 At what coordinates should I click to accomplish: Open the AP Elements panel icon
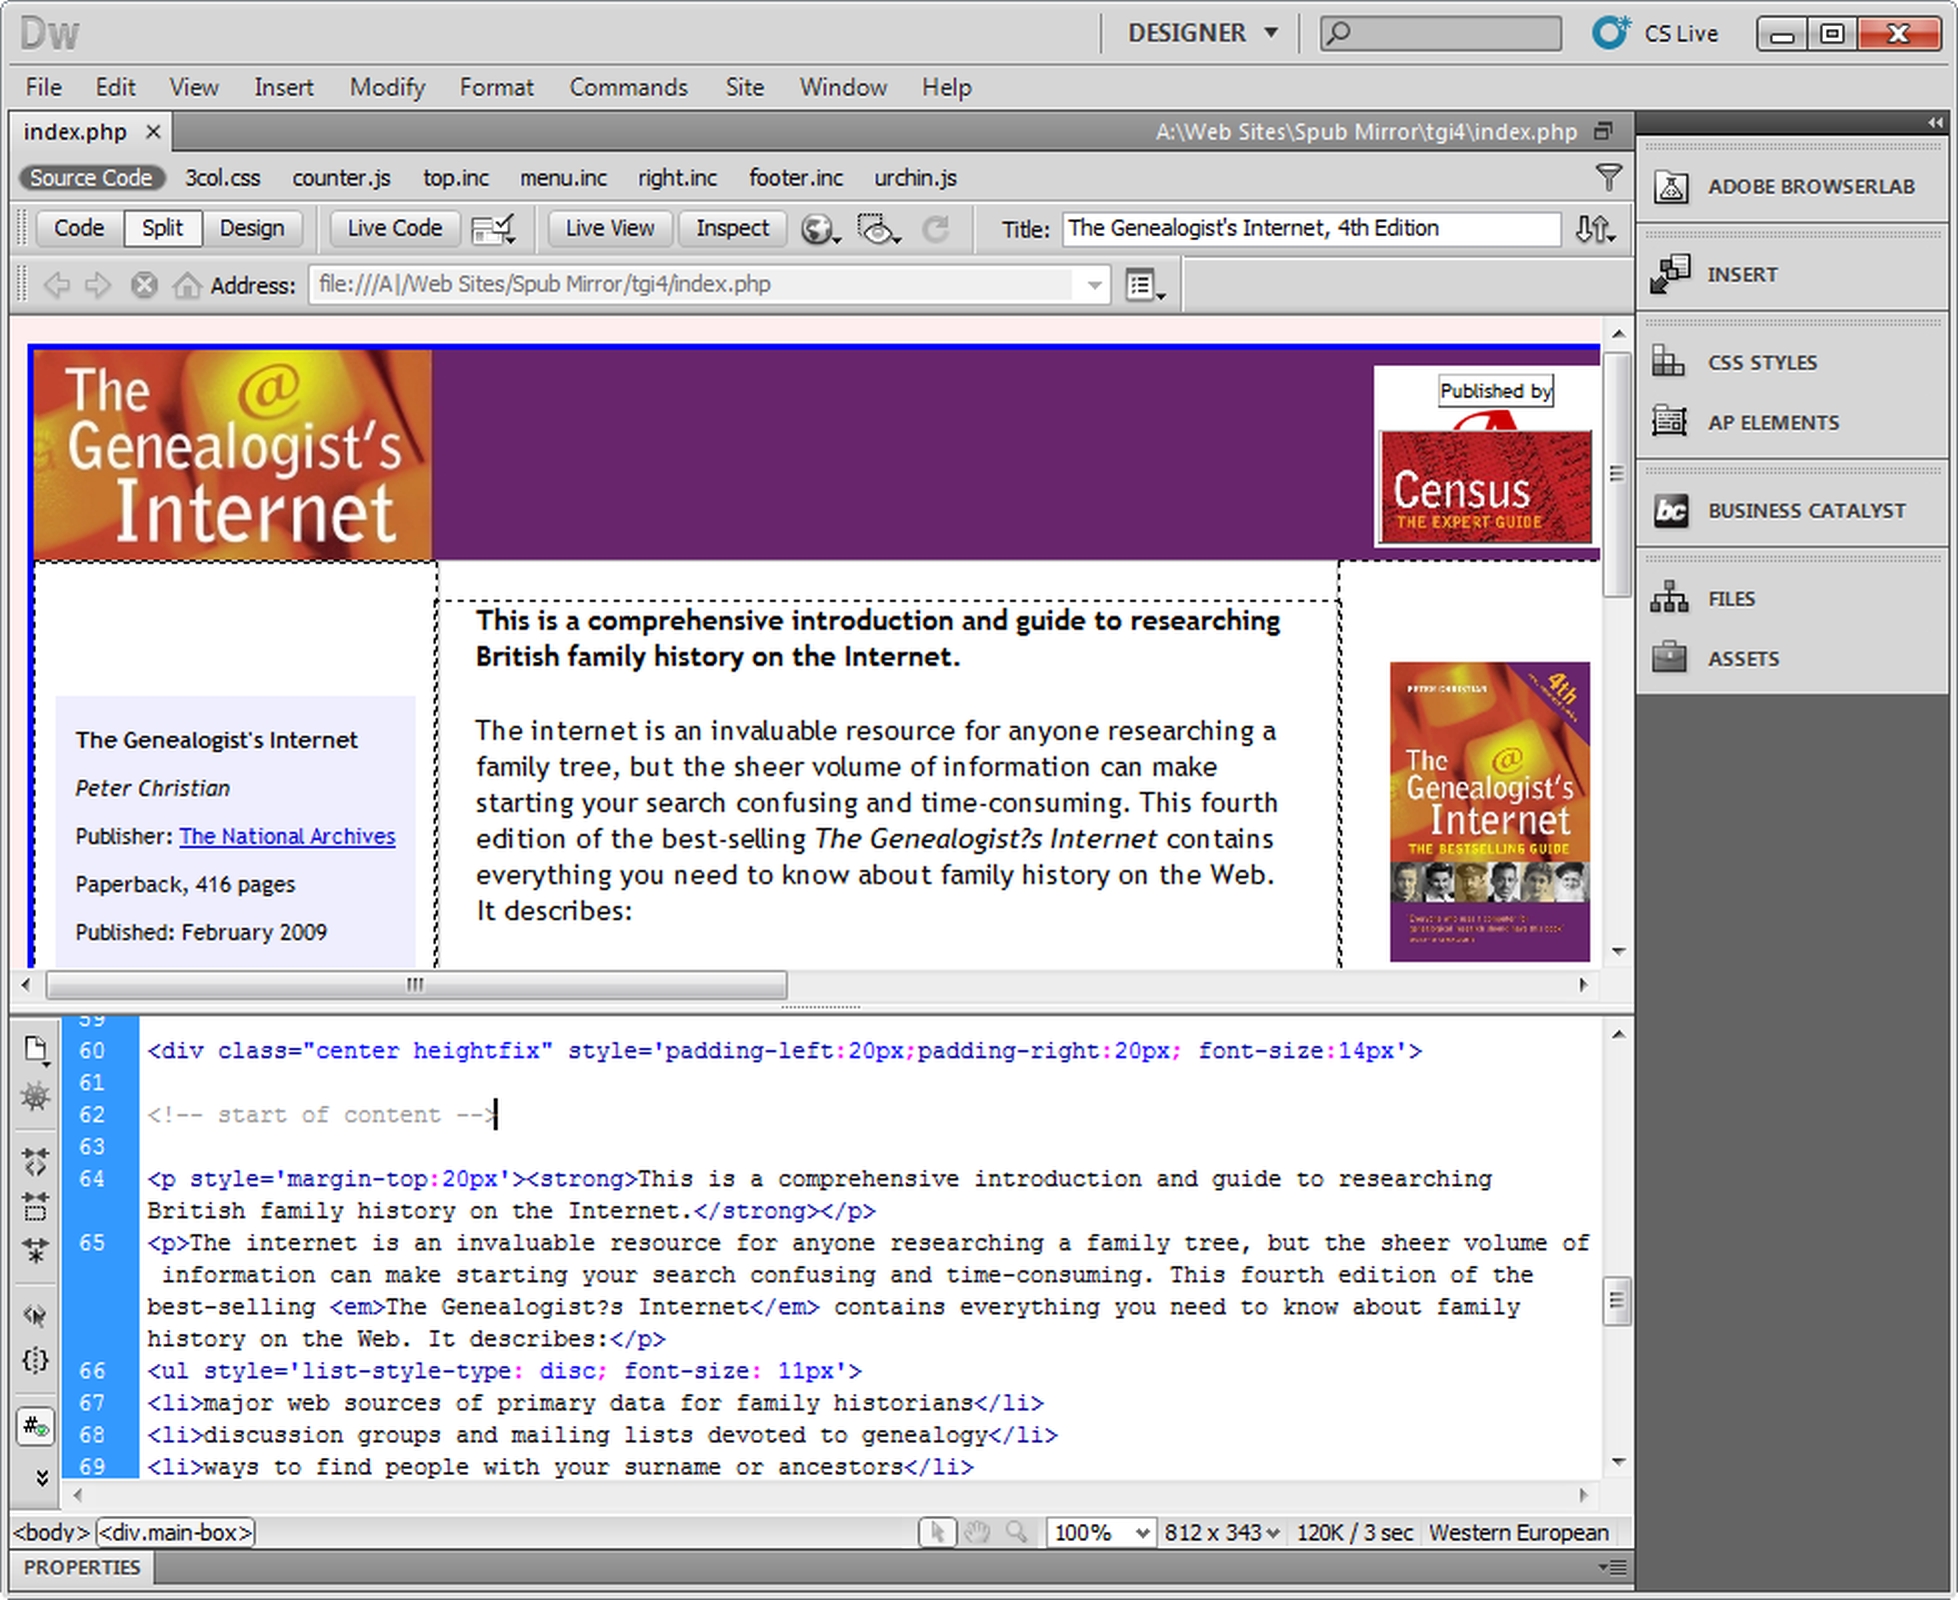[1669, 421]
